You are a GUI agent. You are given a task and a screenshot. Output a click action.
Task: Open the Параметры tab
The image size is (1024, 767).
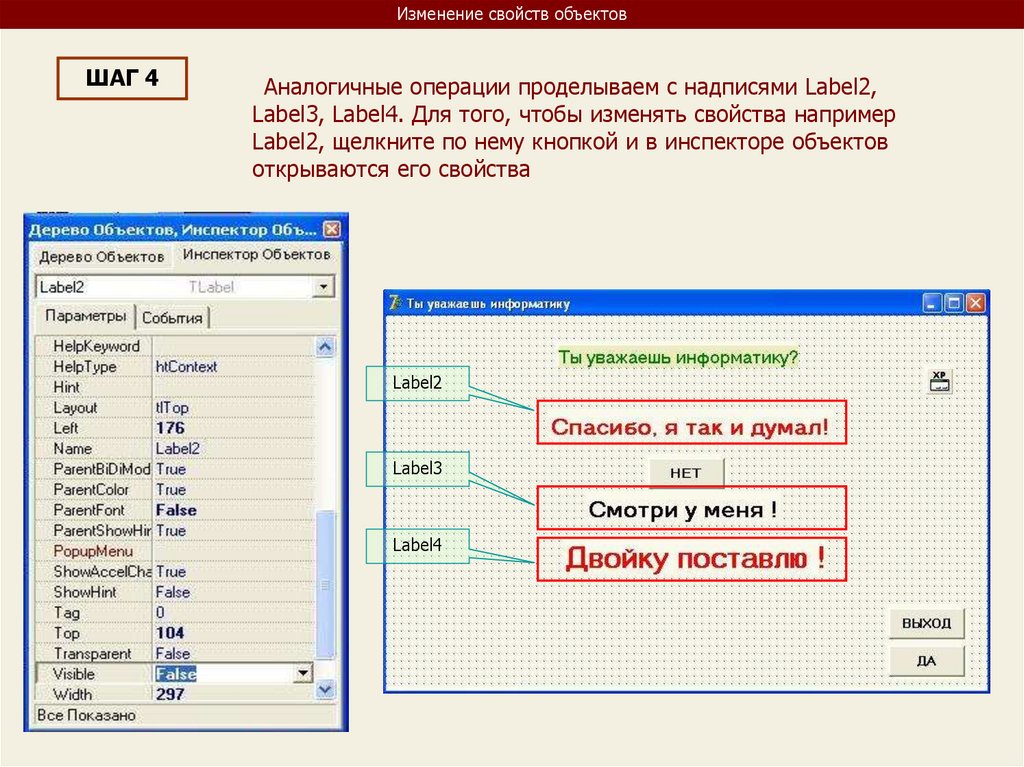coord(85,316)
